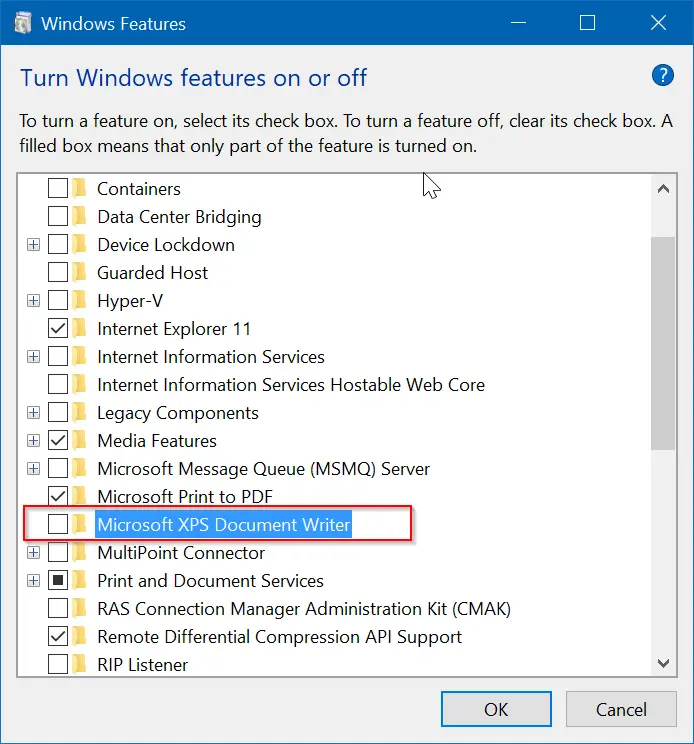Screen dimensions: 694x744
Task: Click the Windows Features title bar icon
Action: click(22, 23)
